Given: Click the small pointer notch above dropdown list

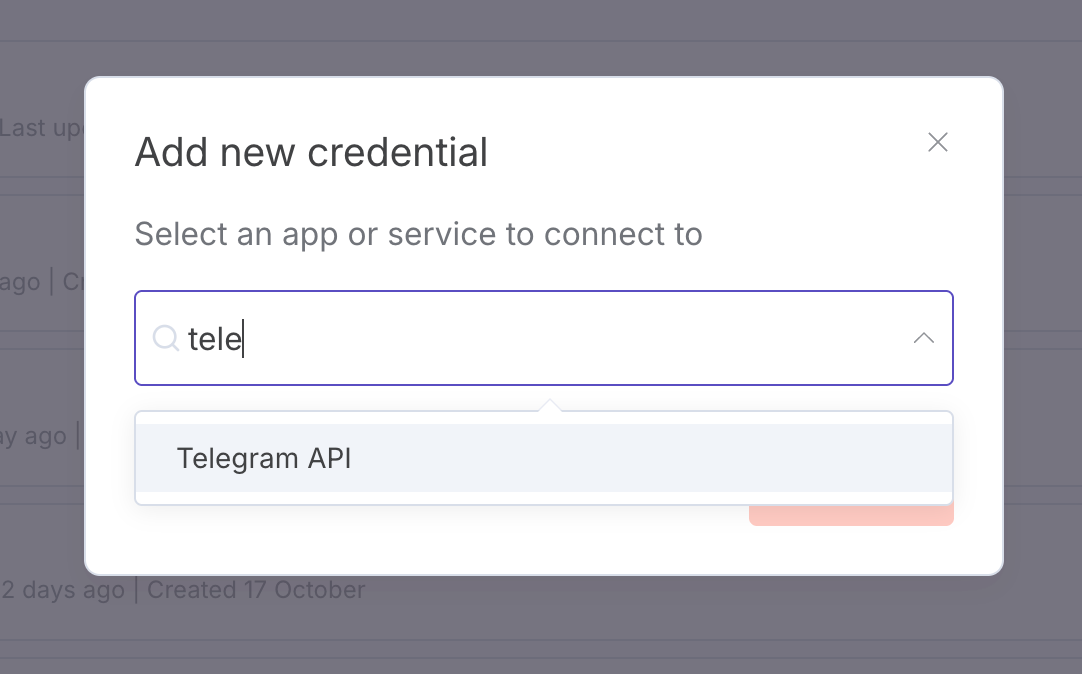Looking at the screenshot, I should point(549,406).
